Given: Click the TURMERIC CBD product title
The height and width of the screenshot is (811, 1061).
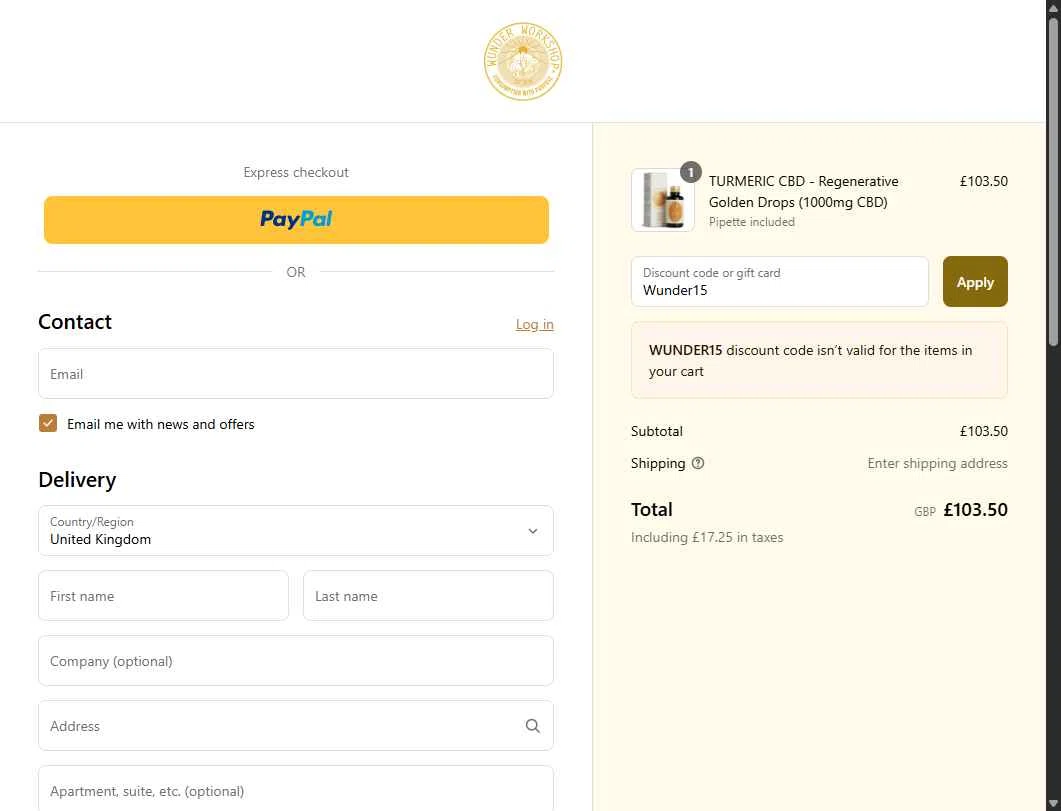Looking at the screenshot, I should click(803, 191).
